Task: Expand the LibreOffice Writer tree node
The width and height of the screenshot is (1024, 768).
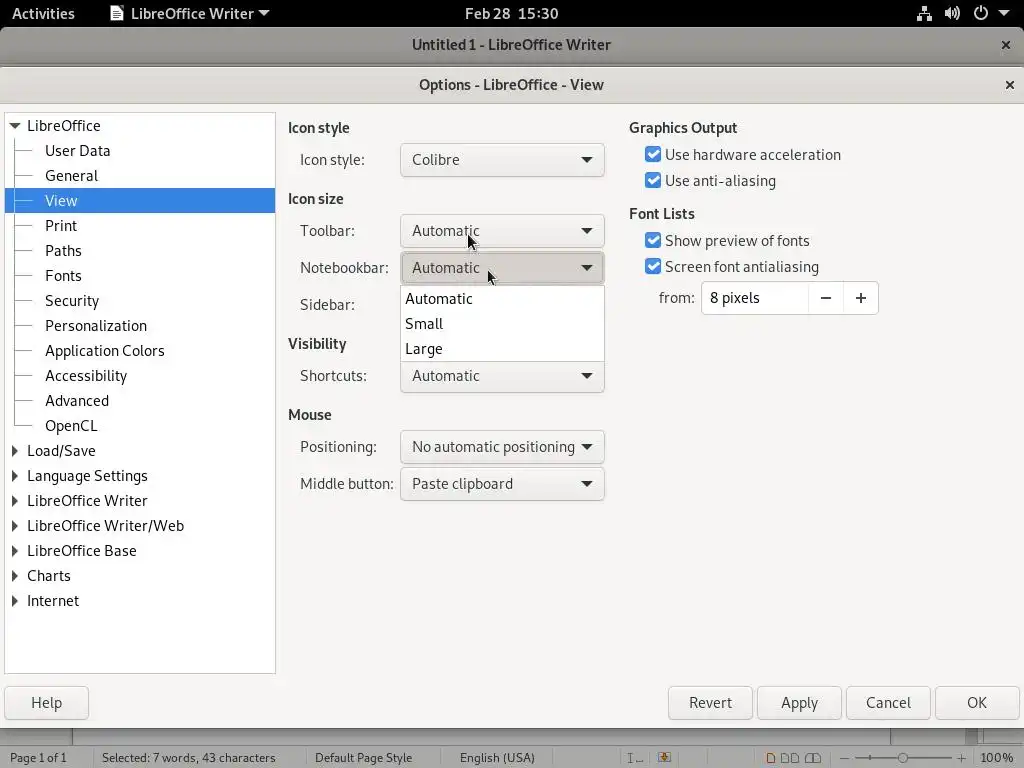Action: pyautogui.click(x=14, y=501)
